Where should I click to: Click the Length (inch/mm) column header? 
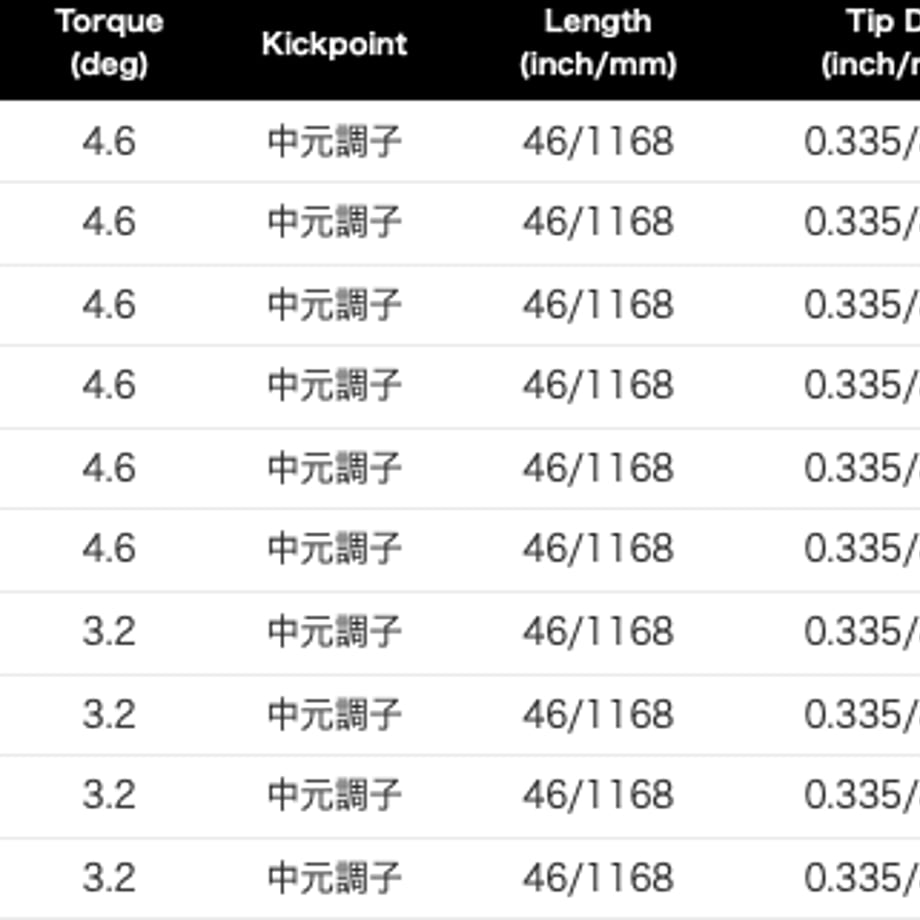(598, 43)
